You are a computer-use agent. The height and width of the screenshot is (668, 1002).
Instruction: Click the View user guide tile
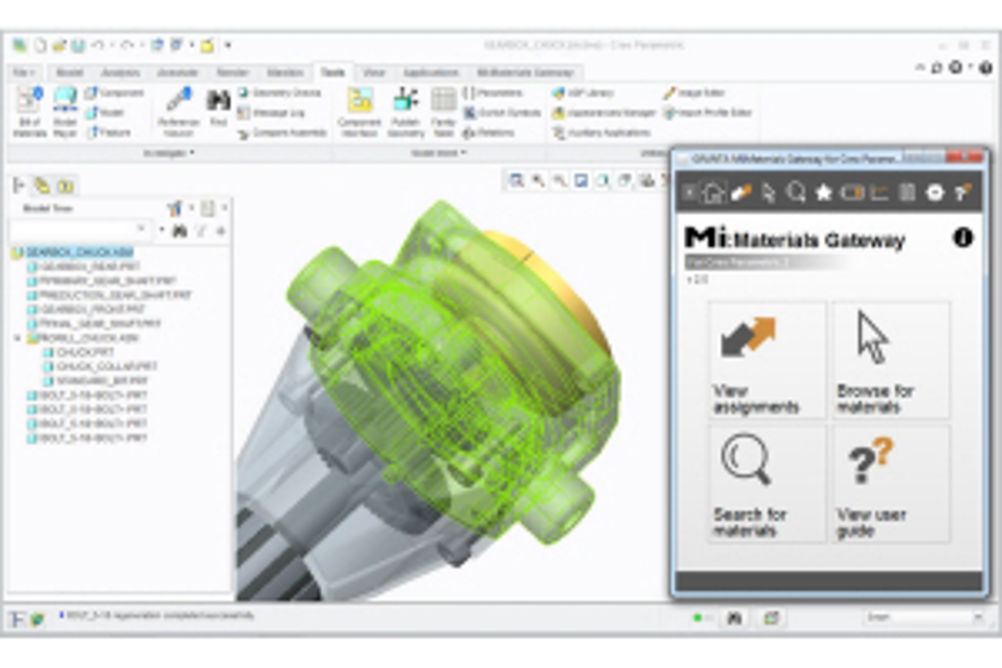click(891, 484)
